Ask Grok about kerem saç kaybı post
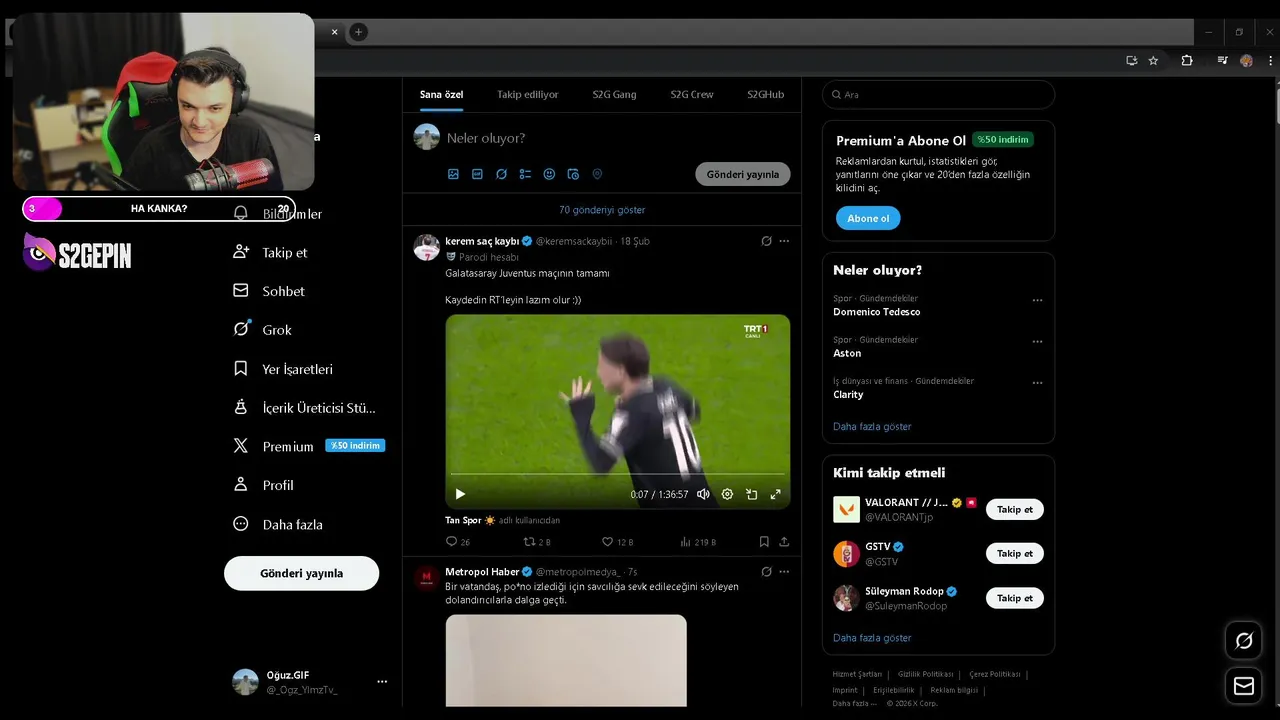Image resolution: width=1280 pixels, height=720 pixels. coord(766,241)
